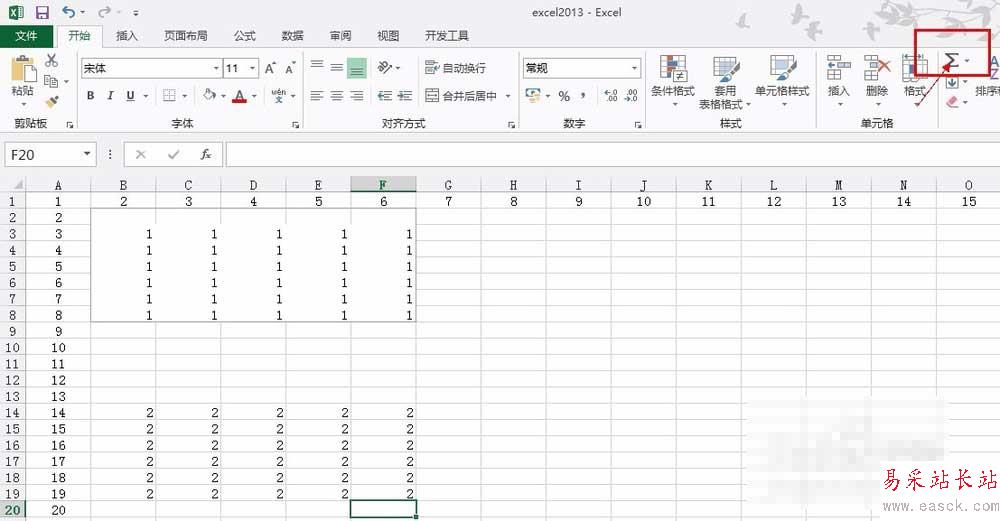1000x521 pixels.
Task: Open the font size 11 dropdown
Action: pyautogui.click(x=253, y=68)
